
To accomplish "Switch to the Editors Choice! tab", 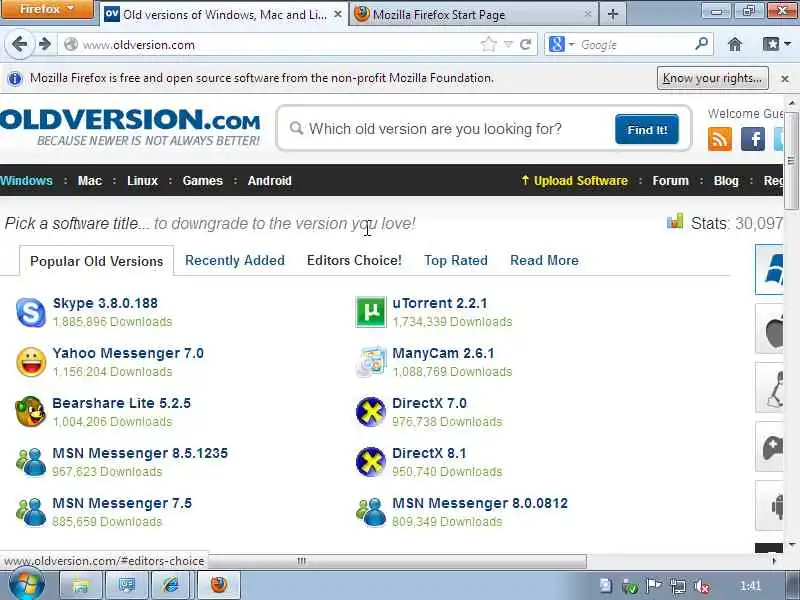I will tap(354, 260).
